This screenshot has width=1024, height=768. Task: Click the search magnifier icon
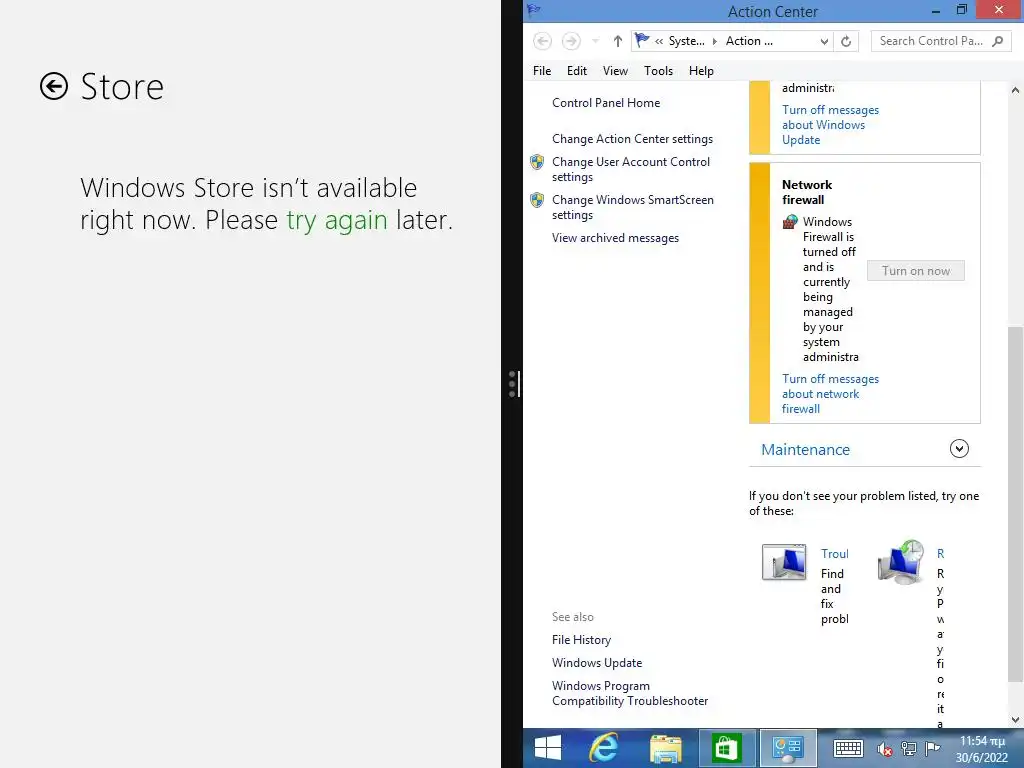[x=997, y=41]
